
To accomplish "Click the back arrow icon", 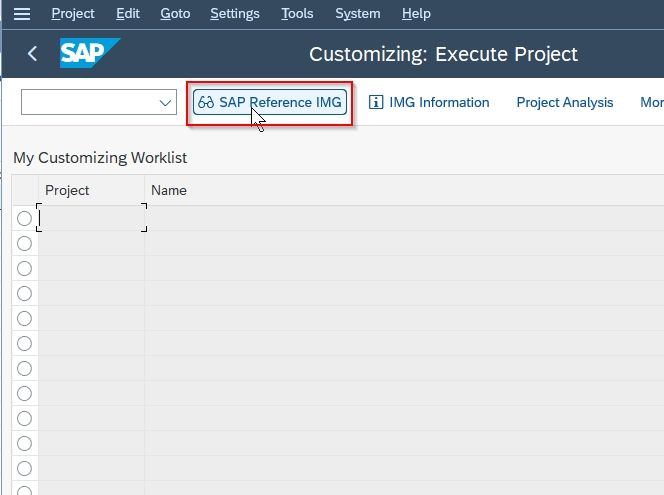I will pyautogui.click(x=32, y=54).
